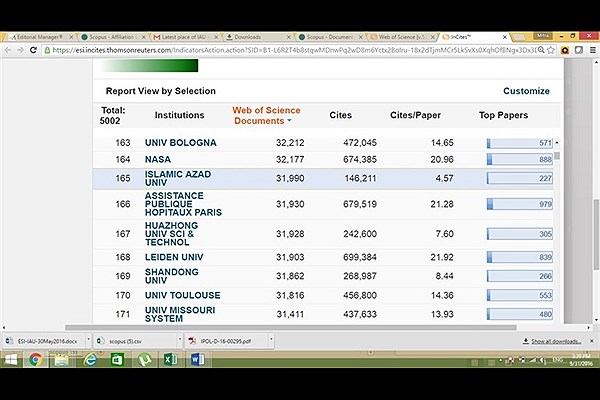Close the downloads bar with the X
The image size is (600, 400).
click(592, 341)
